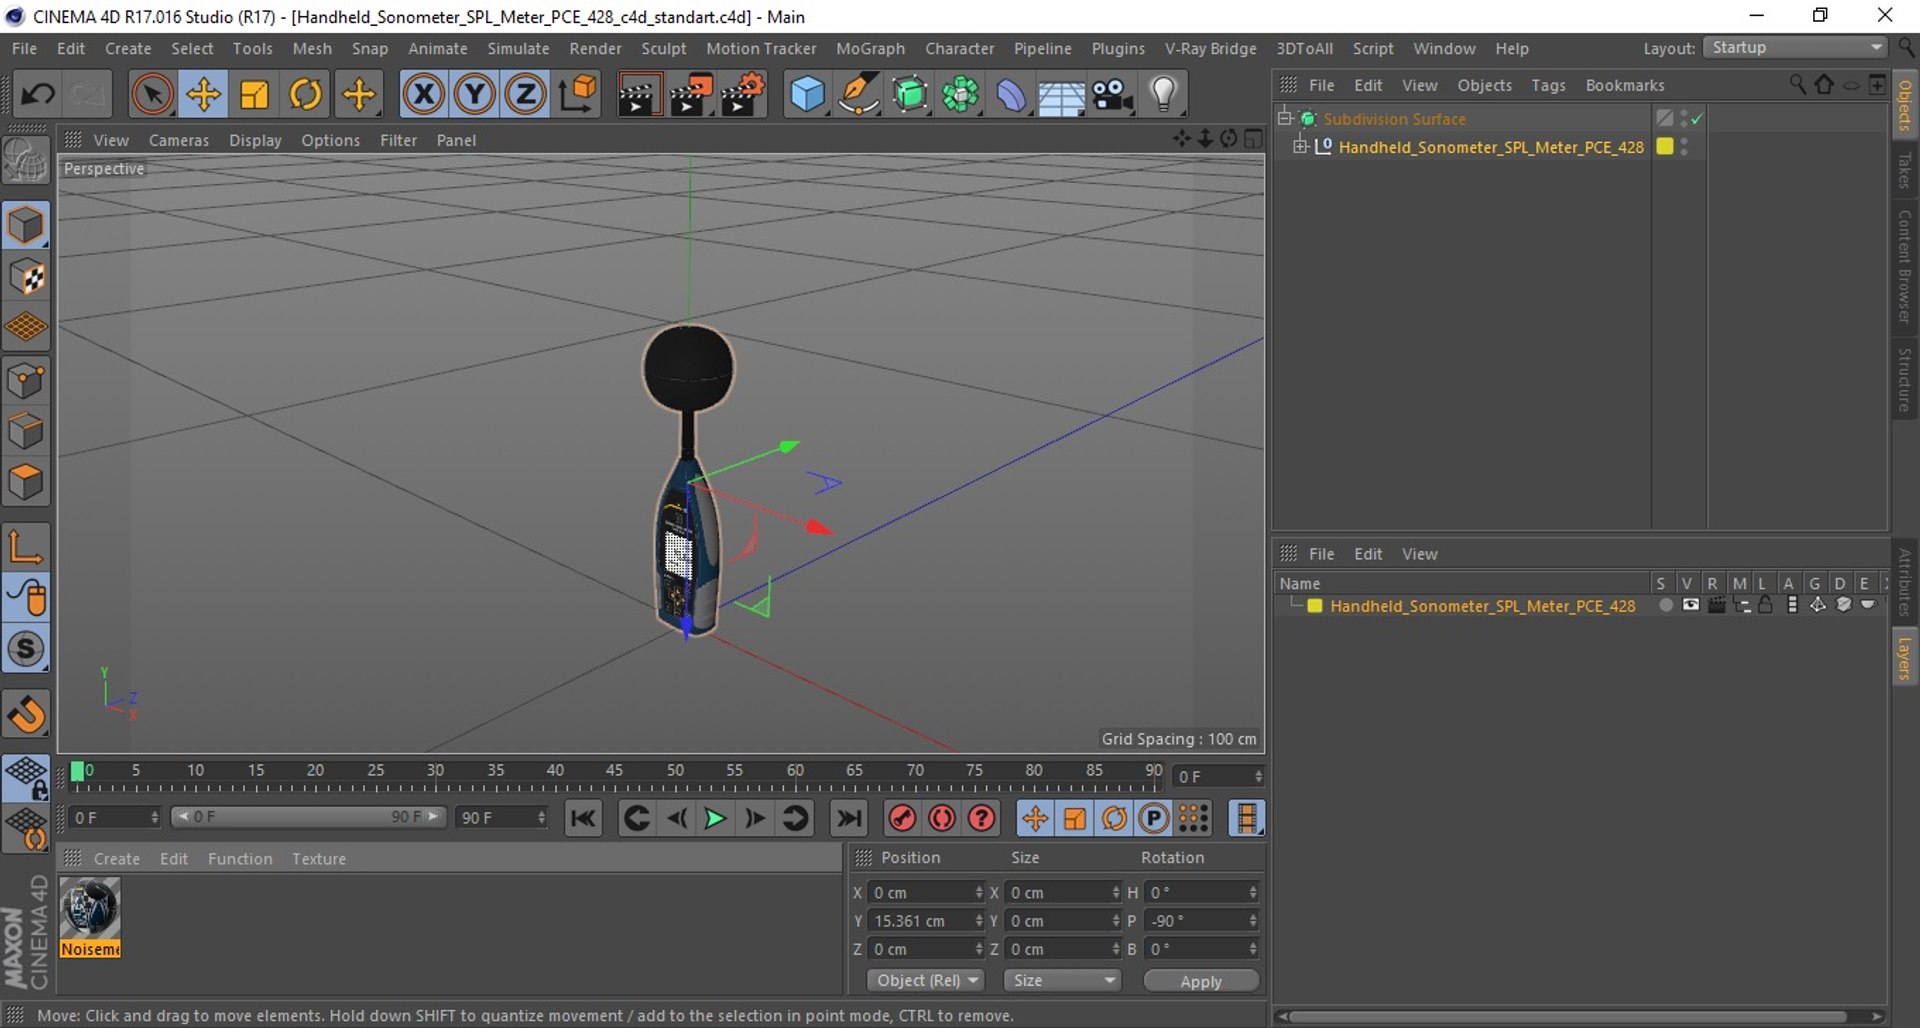Click the Autokeying button
Viewport: 1920px width, 1028px height.
(942, 818)
